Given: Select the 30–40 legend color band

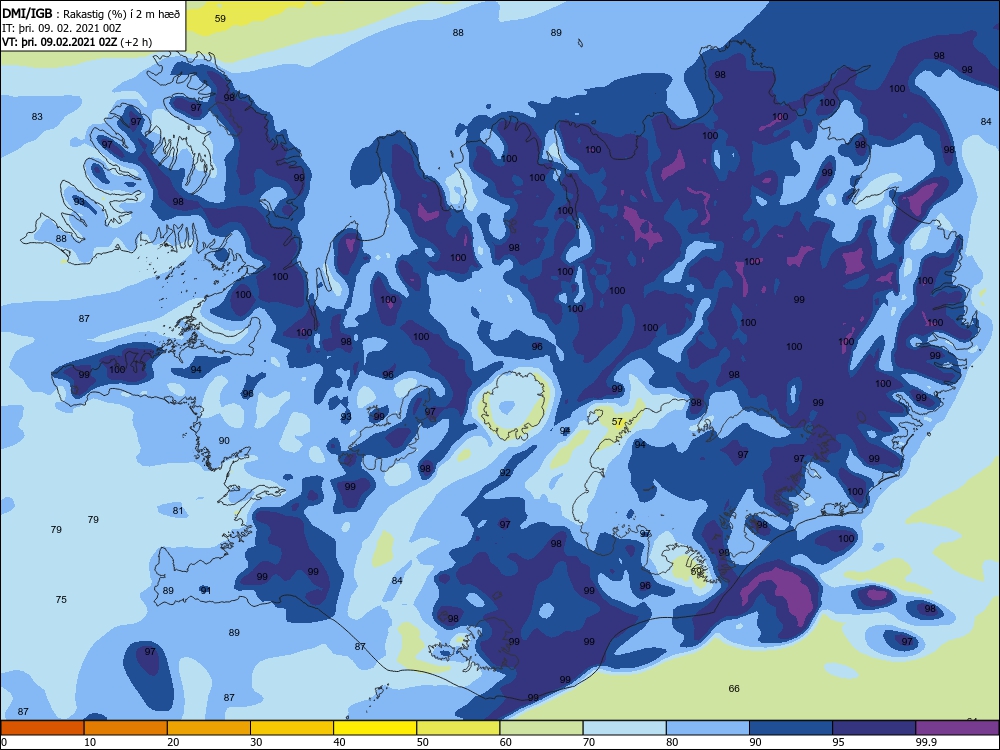Looking at the screenshot, I should [x=292, y=728].
